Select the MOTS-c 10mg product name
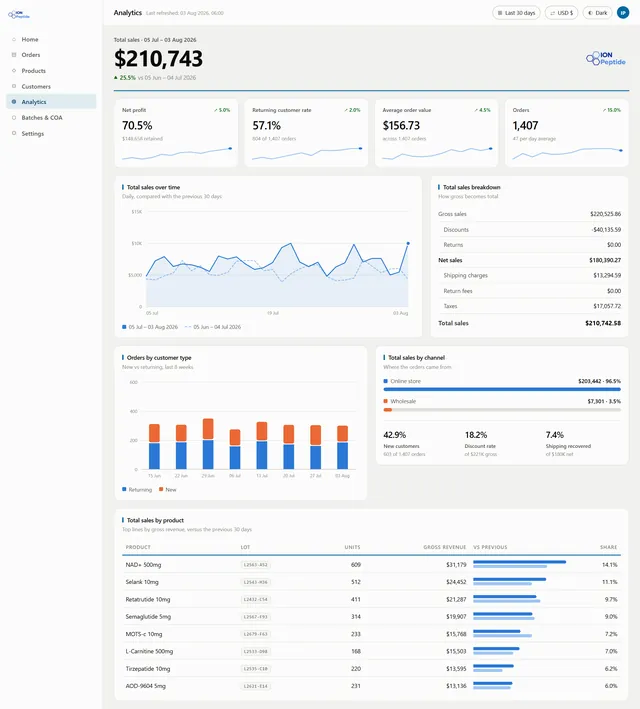Screen dimensions: 640x709 [144, 634]
